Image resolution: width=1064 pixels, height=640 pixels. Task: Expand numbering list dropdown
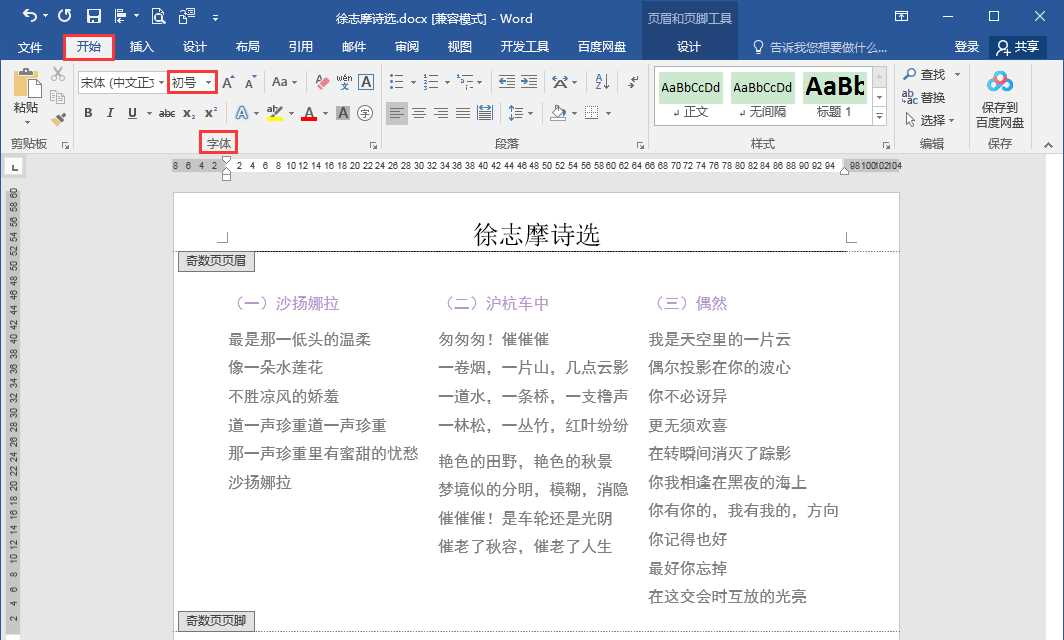click(447, 82)
